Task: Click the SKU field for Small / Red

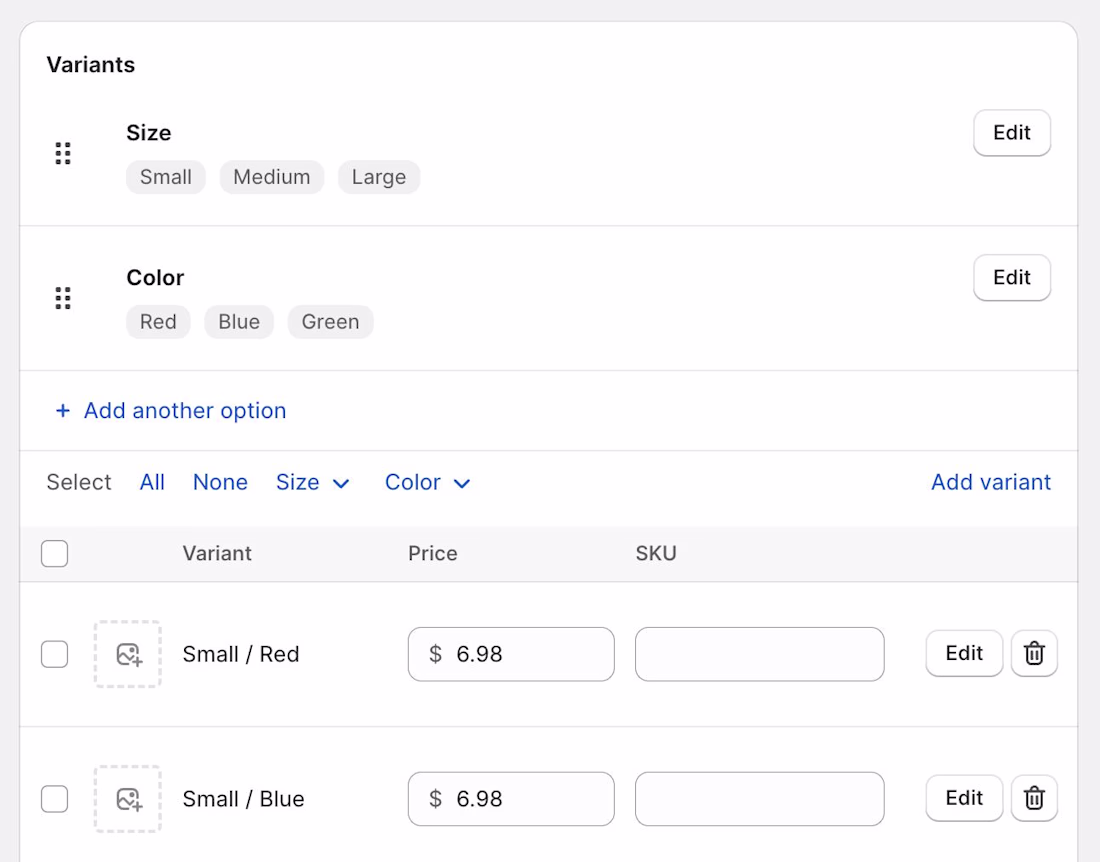Action: tap(760, 654)
